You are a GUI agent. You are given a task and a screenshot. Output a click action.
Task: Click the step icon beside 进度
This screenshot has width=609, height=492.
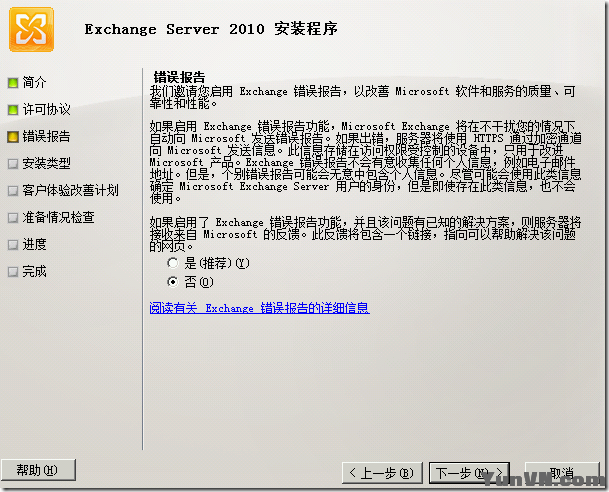click(13, 245)
